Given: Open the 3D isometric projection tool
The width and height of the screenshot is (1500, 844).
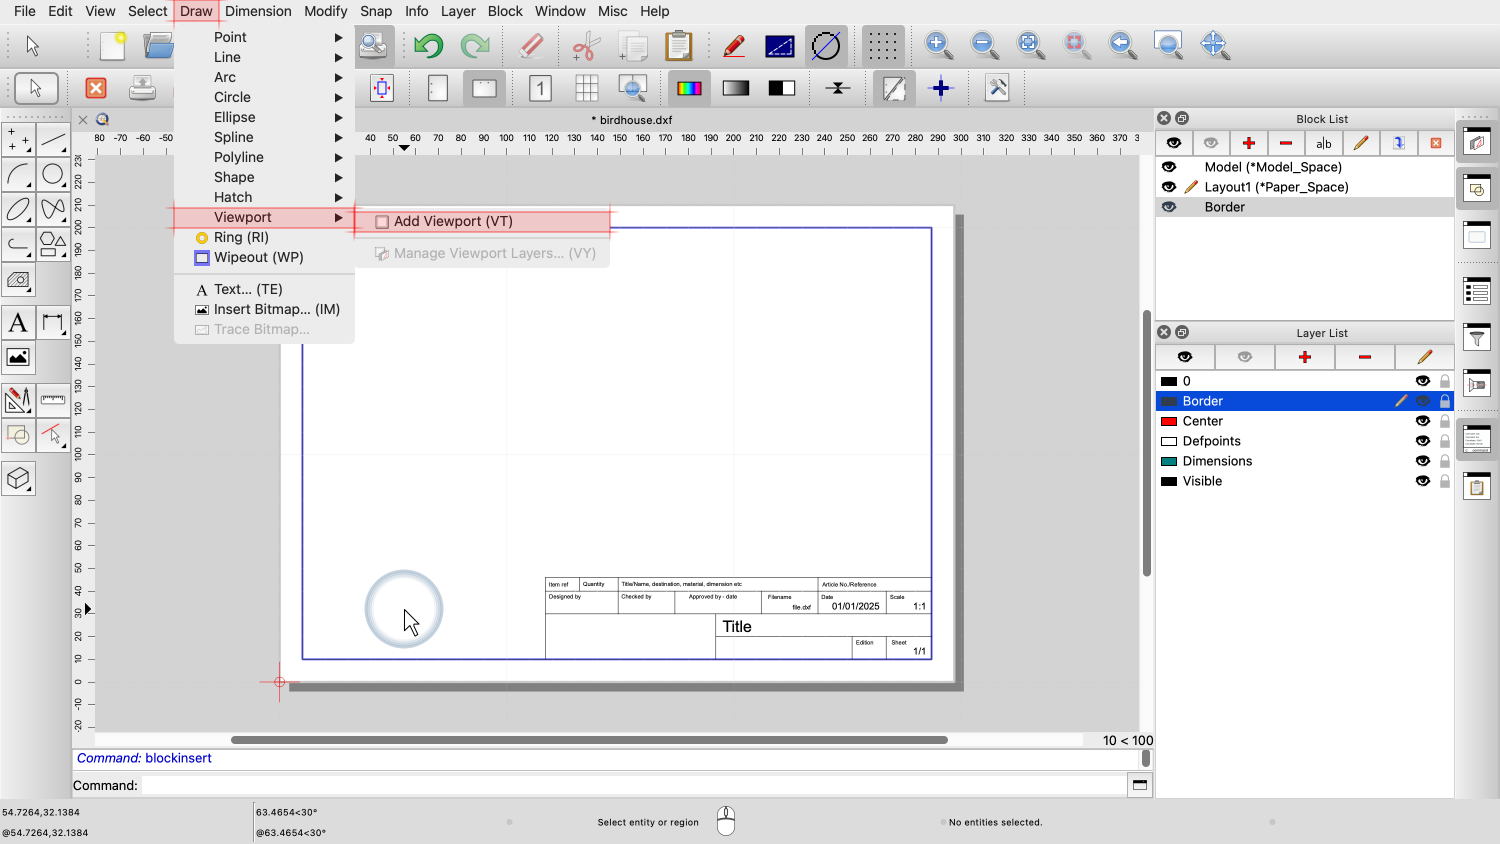Looking at the screenshot, I should pyautogui.click(x=18, y=479).
